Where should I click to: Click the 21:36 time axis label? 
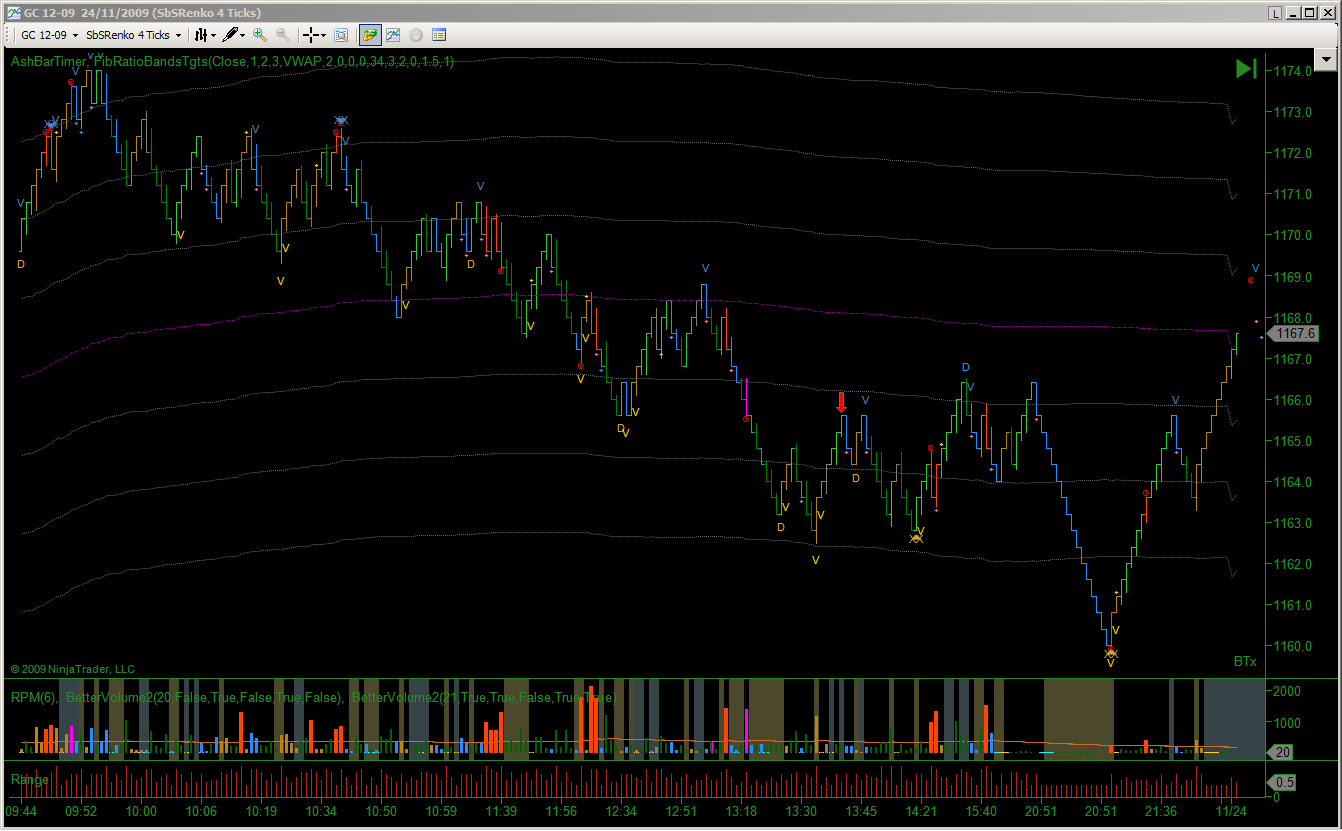pos(1161,811)
